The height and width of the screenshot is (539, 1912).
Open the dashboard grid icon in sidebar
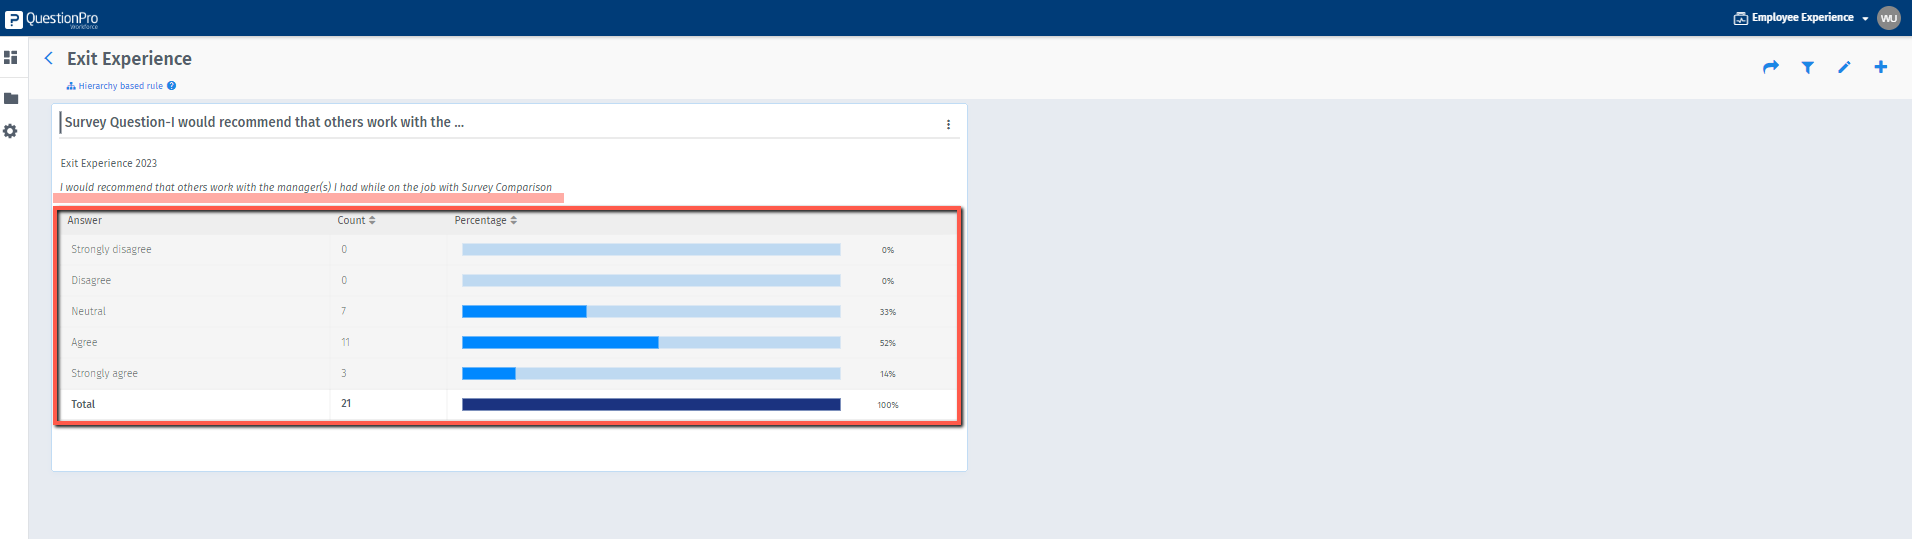coord(11,57)
